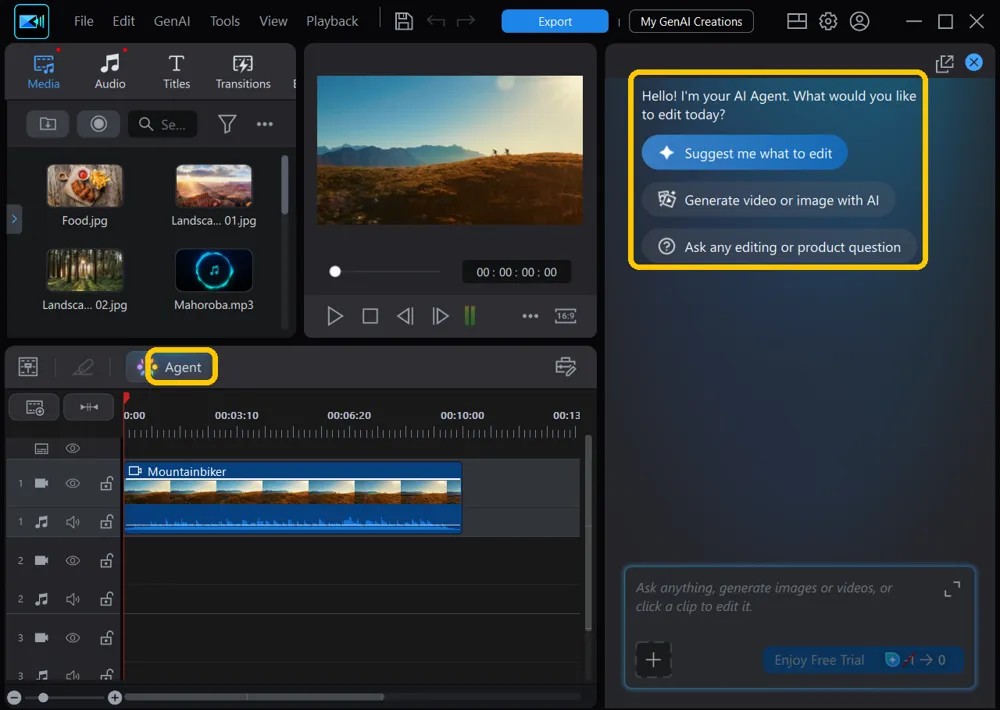The height and width of the screenshot is (710, 1000).
Task: Open the GenAI menu
Action: [x=172, y=21]
